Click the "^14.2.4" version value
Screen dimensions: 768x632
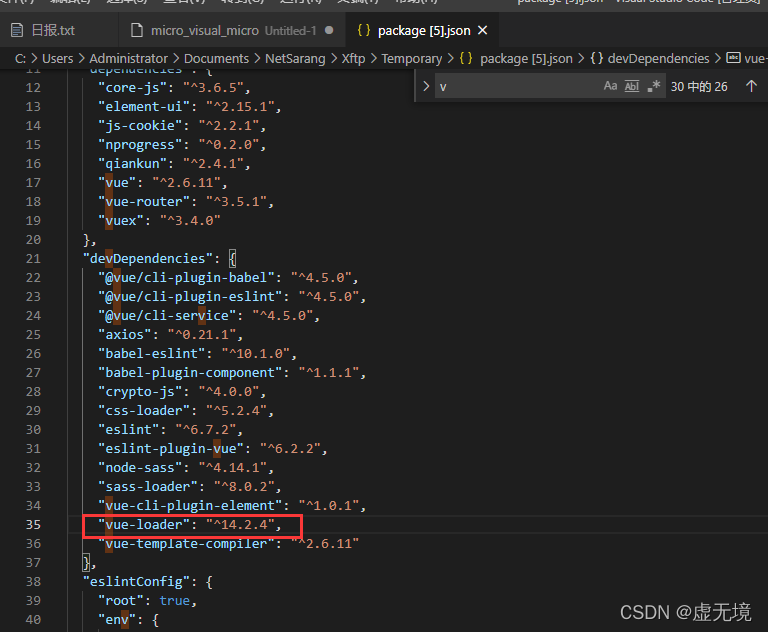(240, 525)
